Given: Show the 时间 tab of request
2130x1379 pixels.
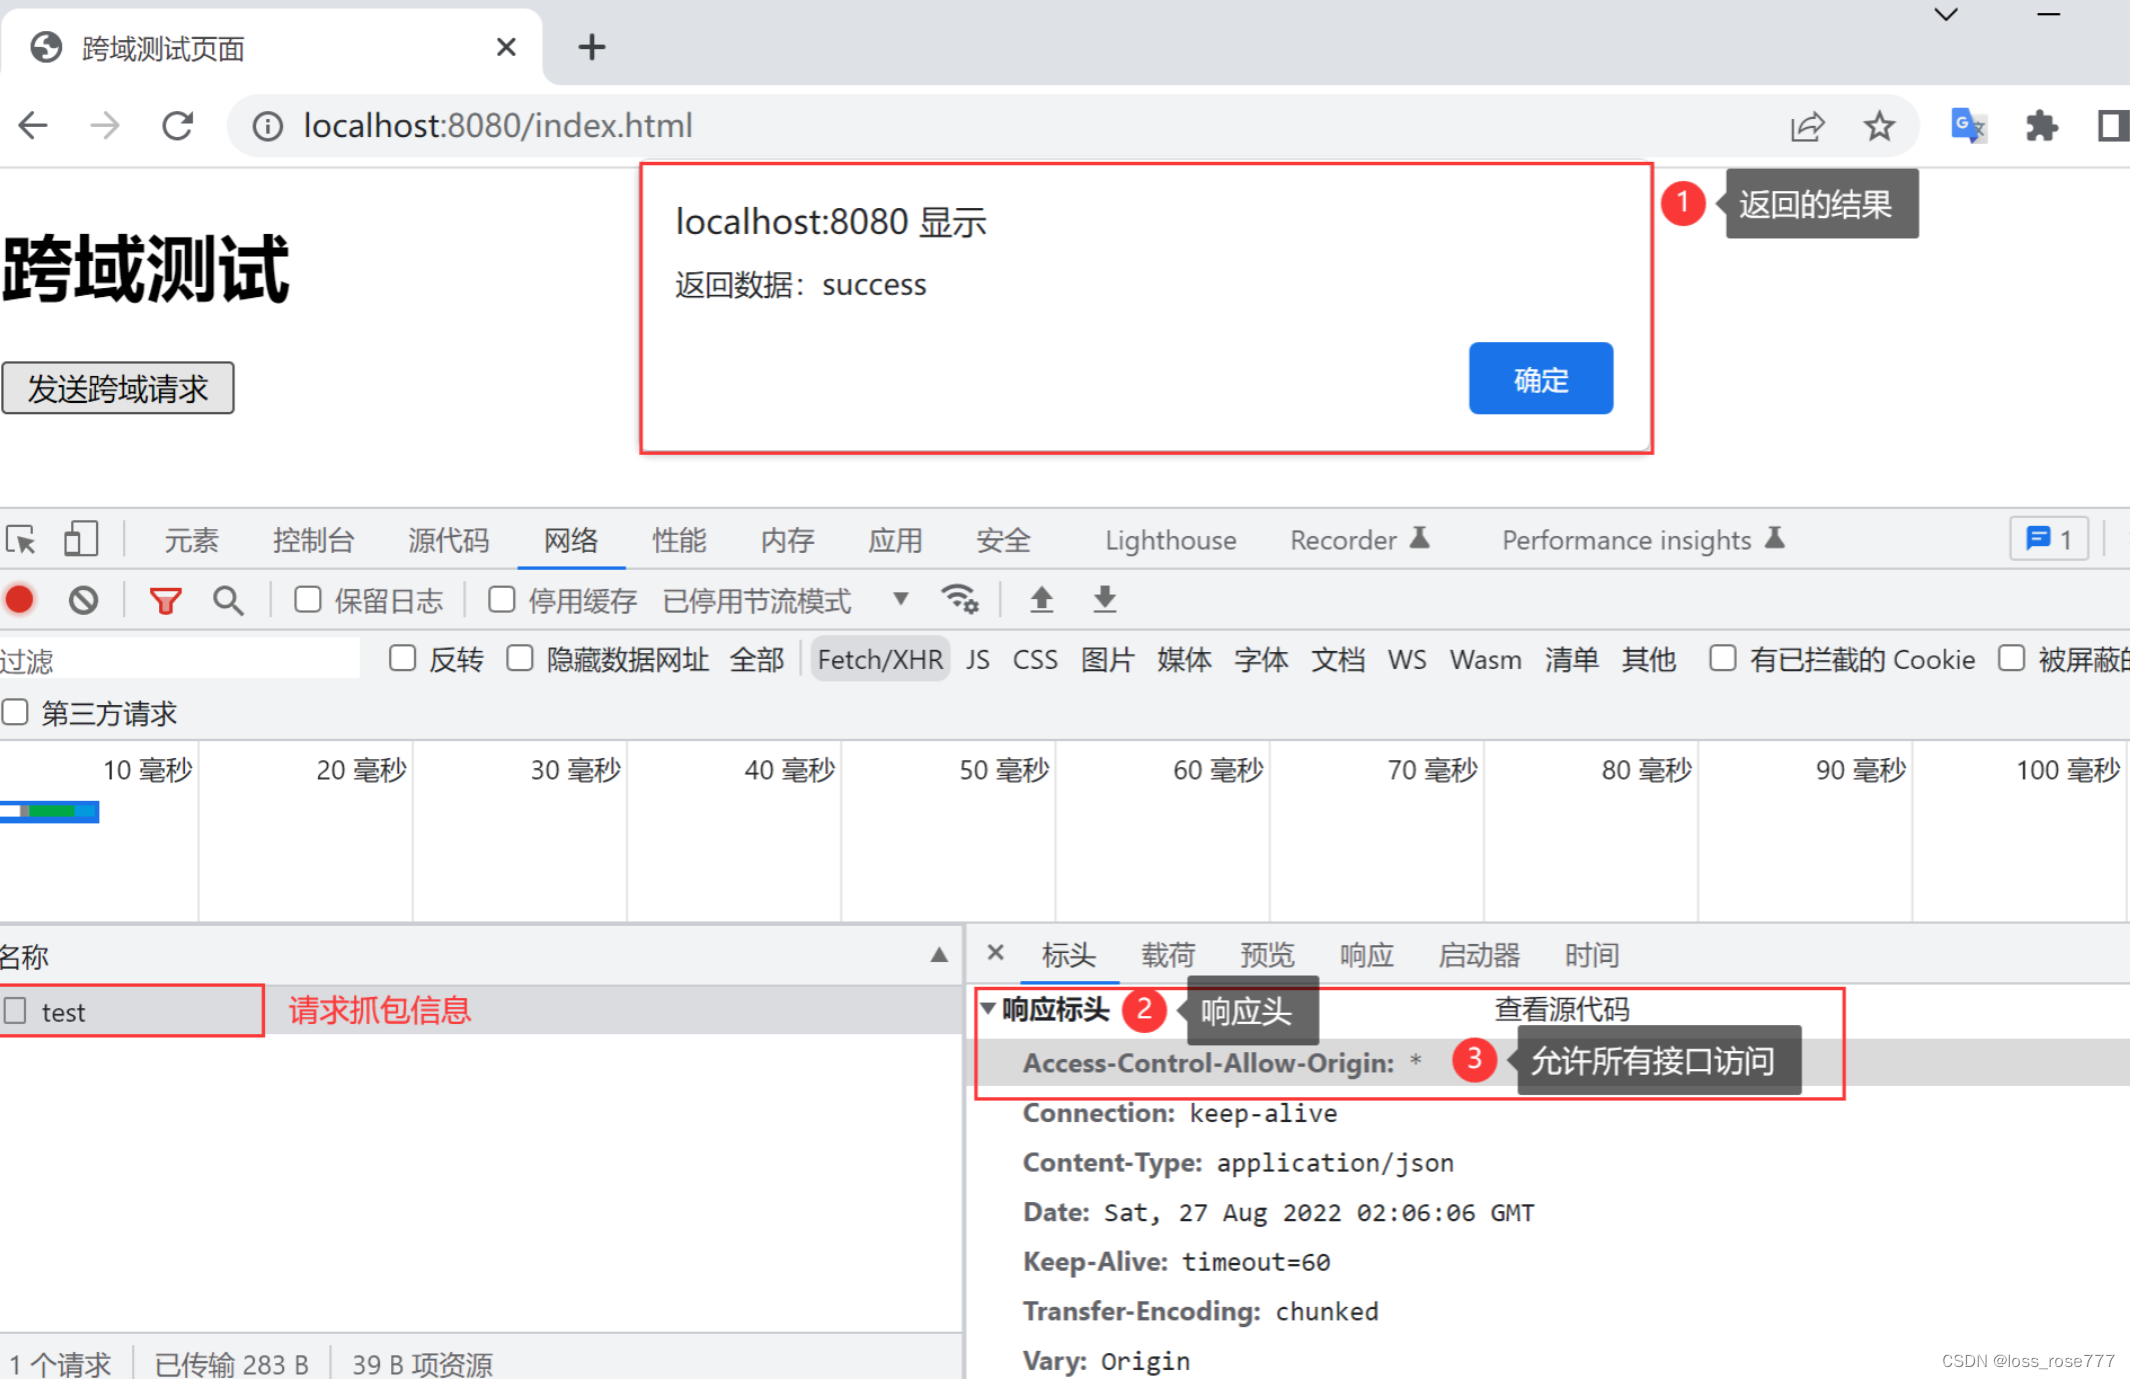Looking at the screenshot, I should 1592,955.
